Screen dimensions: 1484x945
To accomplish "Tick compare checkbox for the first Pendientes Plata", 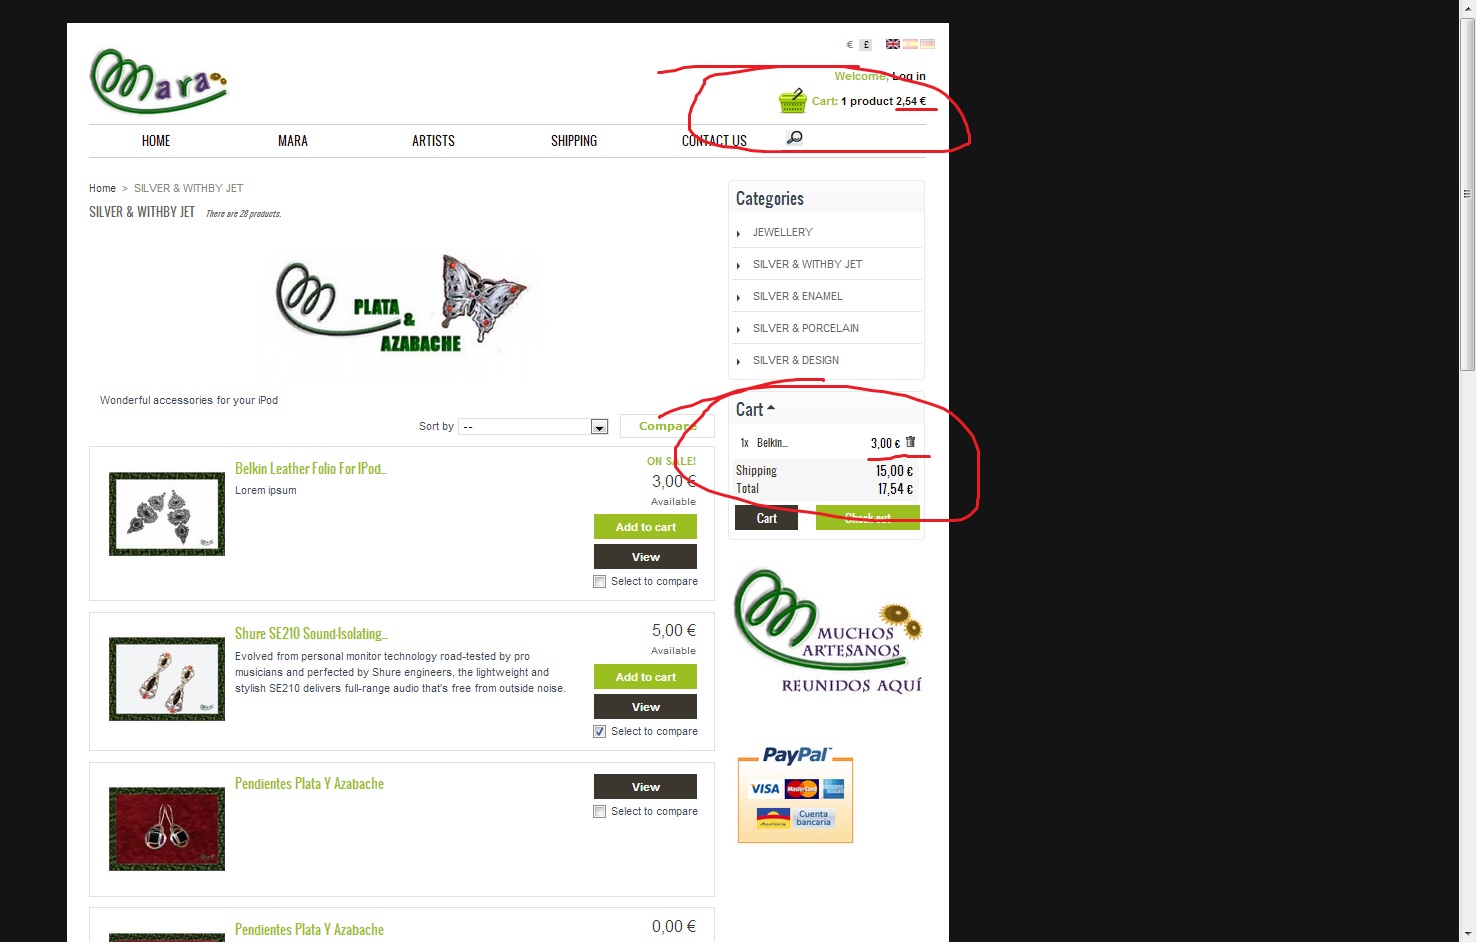I will [600, 812].
